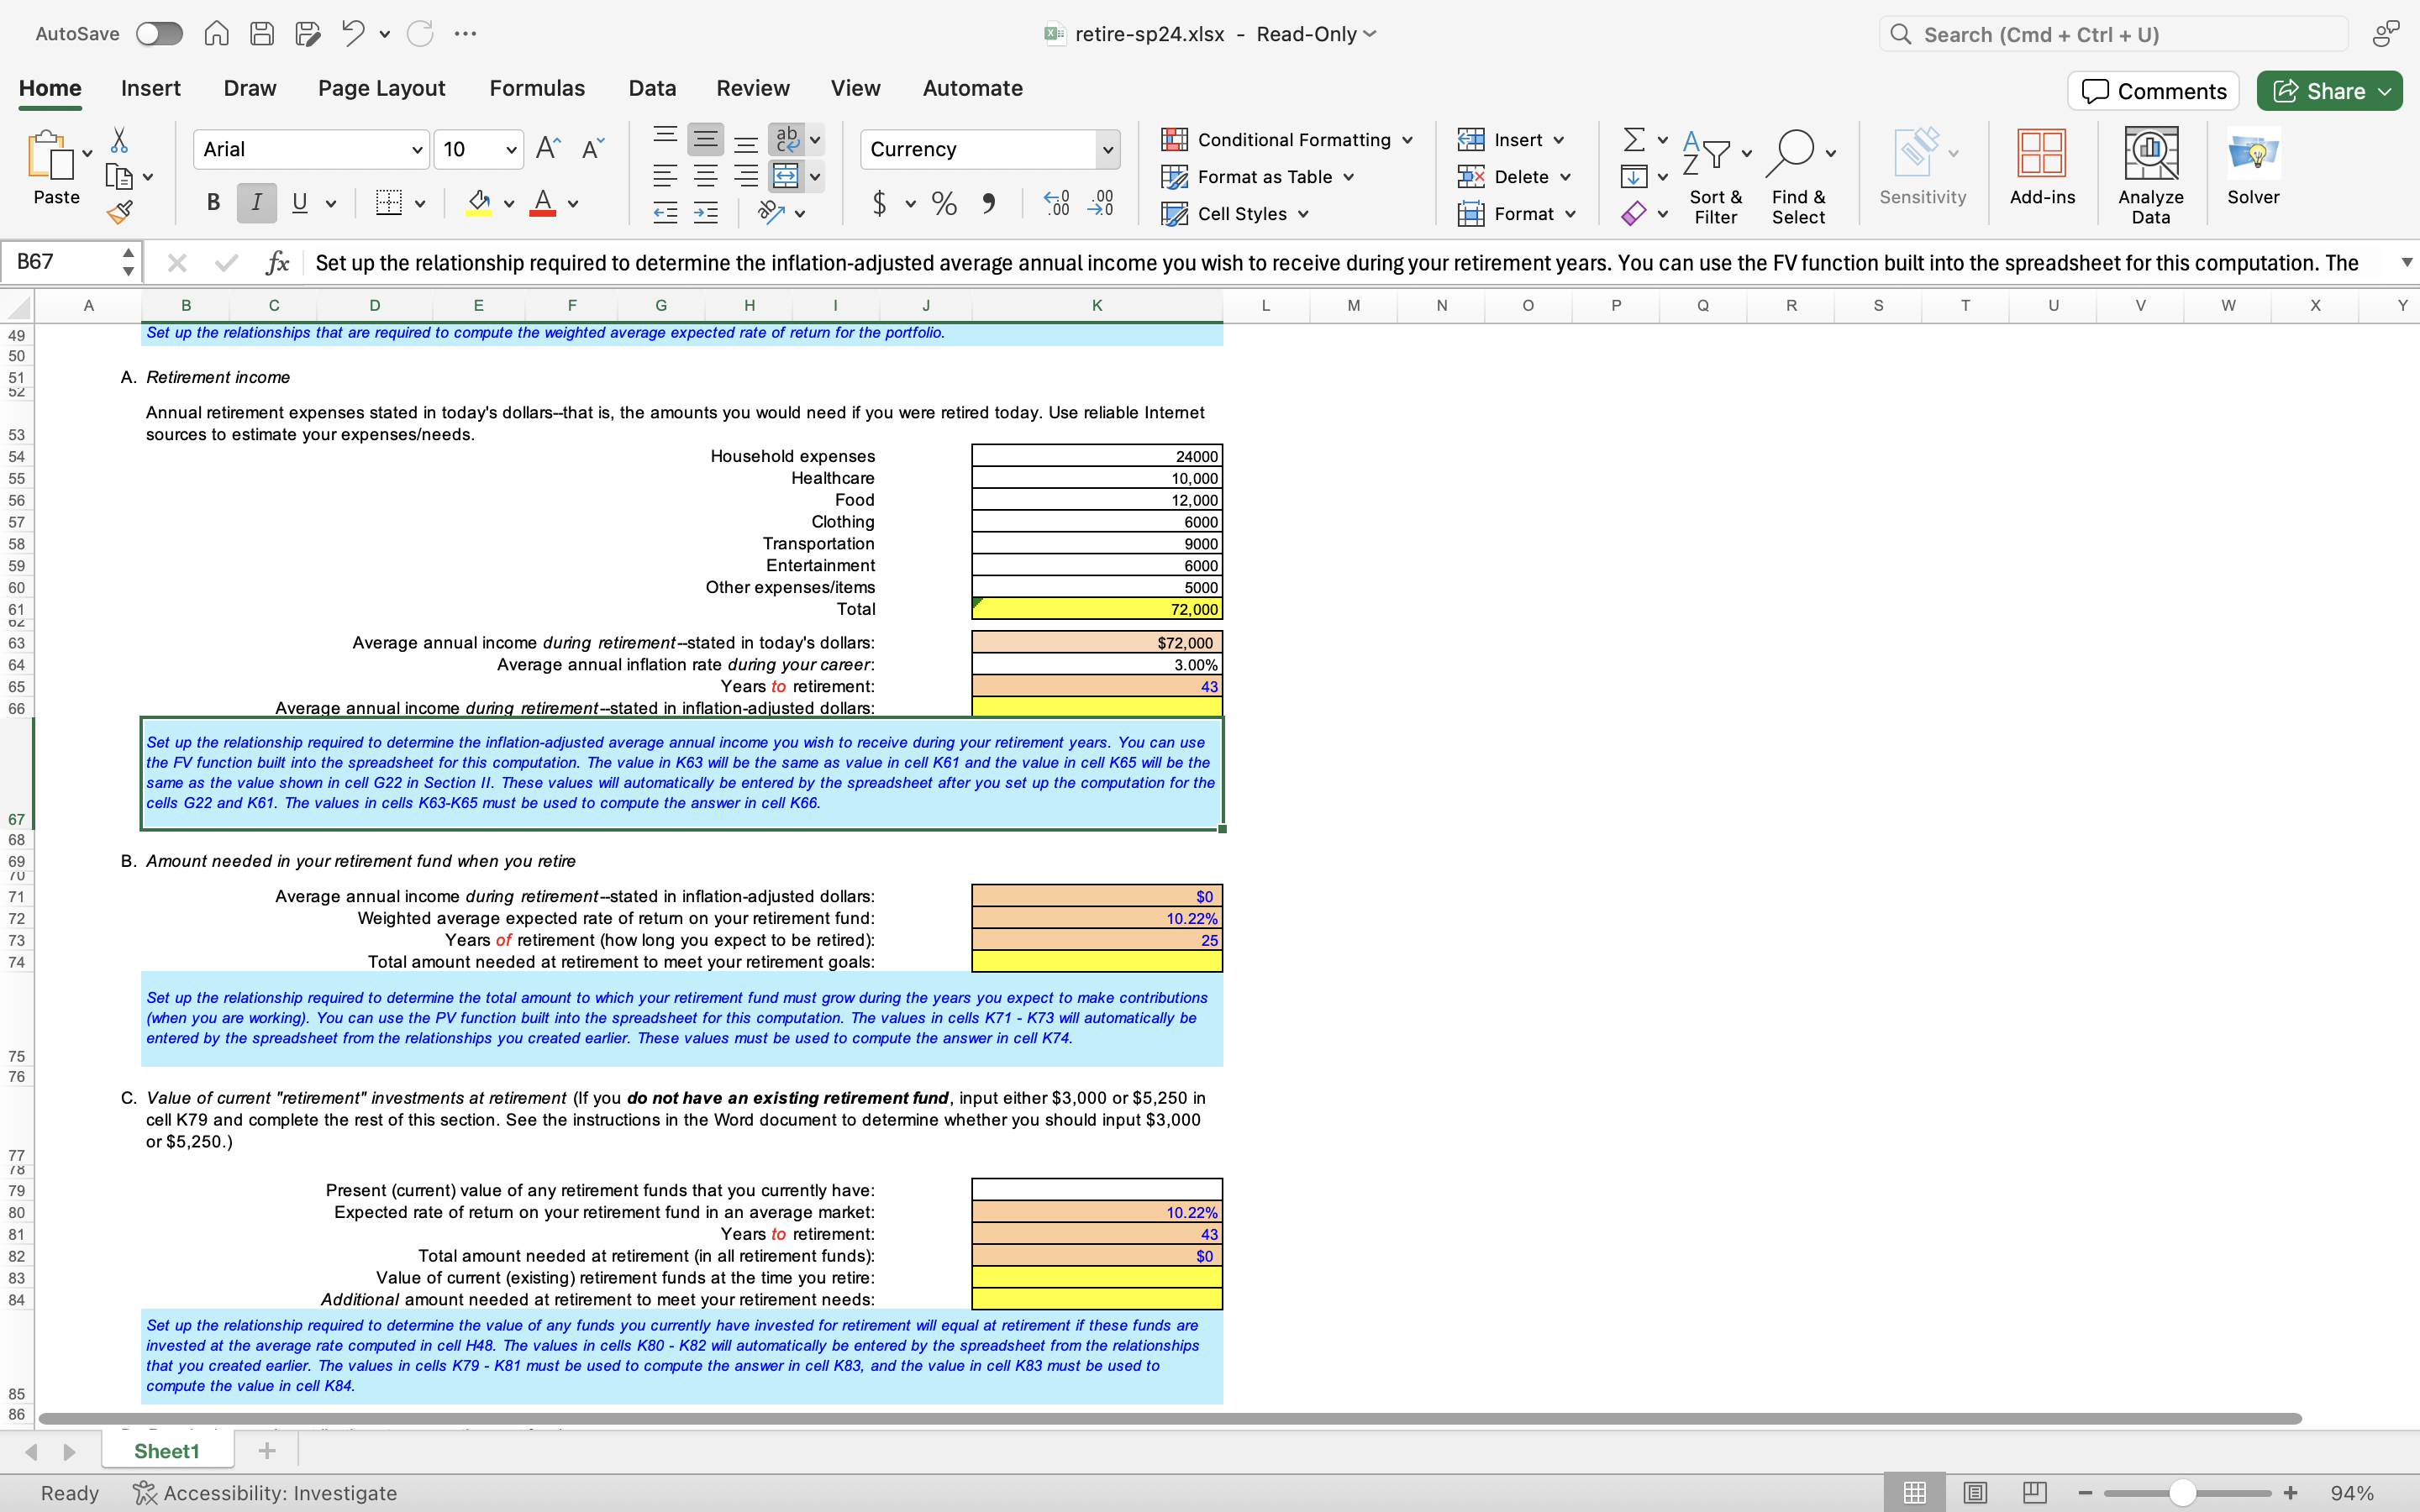Click the Comma style icon
The width and height of the screenshot is (2420, 1512).
[990, 203]
